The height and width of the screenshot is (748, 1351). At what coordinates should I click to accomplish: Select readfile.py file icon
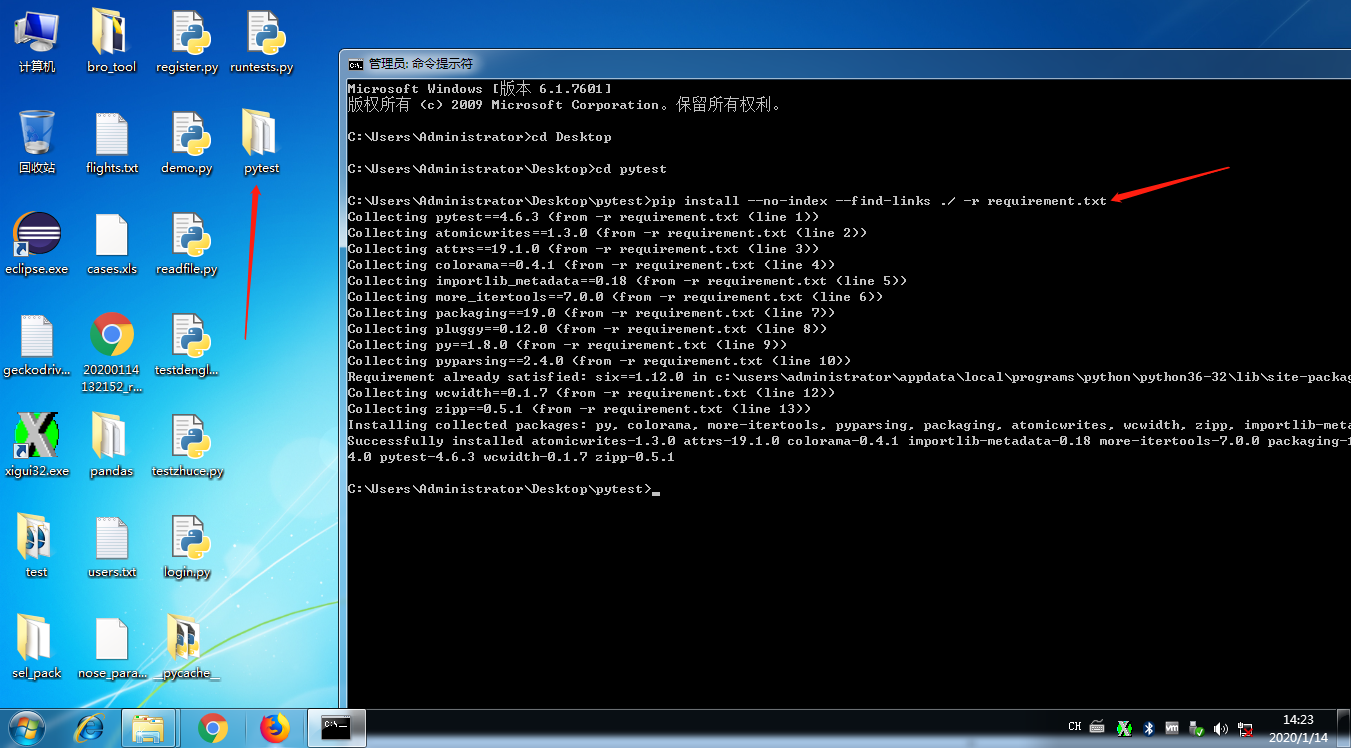click(x=187, y=242)
